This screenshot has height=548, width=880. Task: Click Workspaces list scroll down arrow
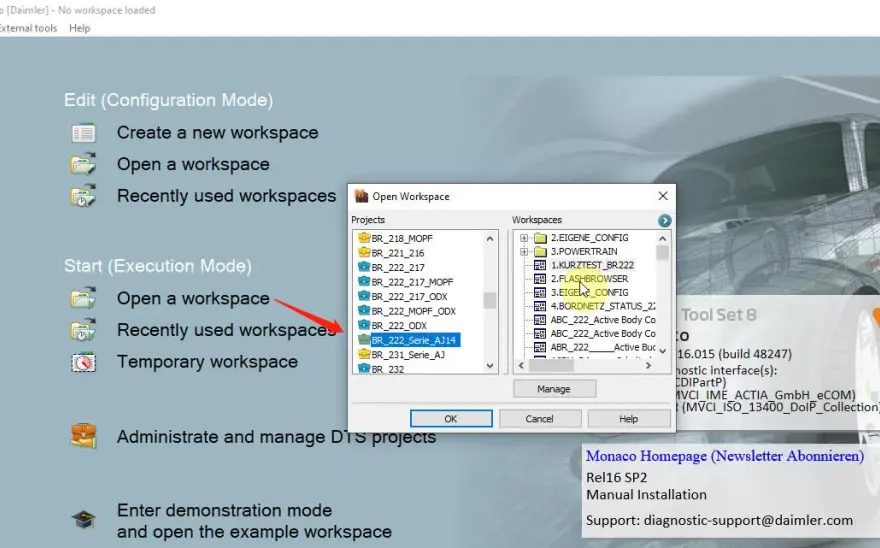pos(662,351)
